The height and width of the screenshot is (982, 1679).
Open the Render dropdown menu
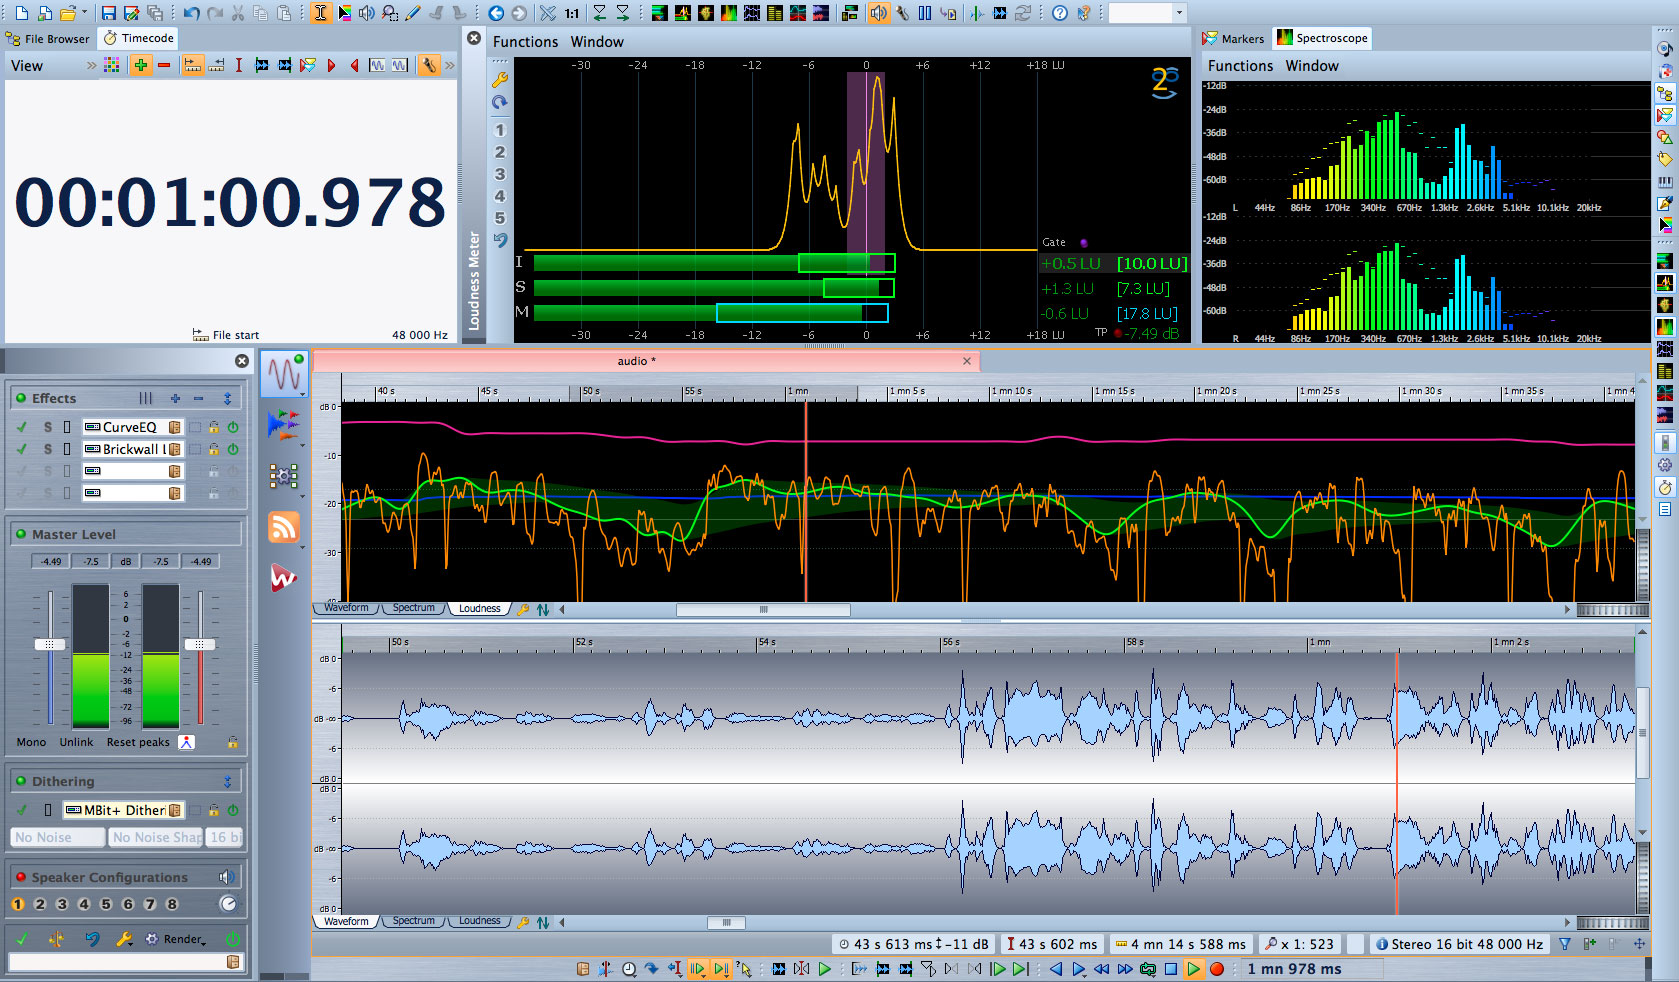point(177,939)
